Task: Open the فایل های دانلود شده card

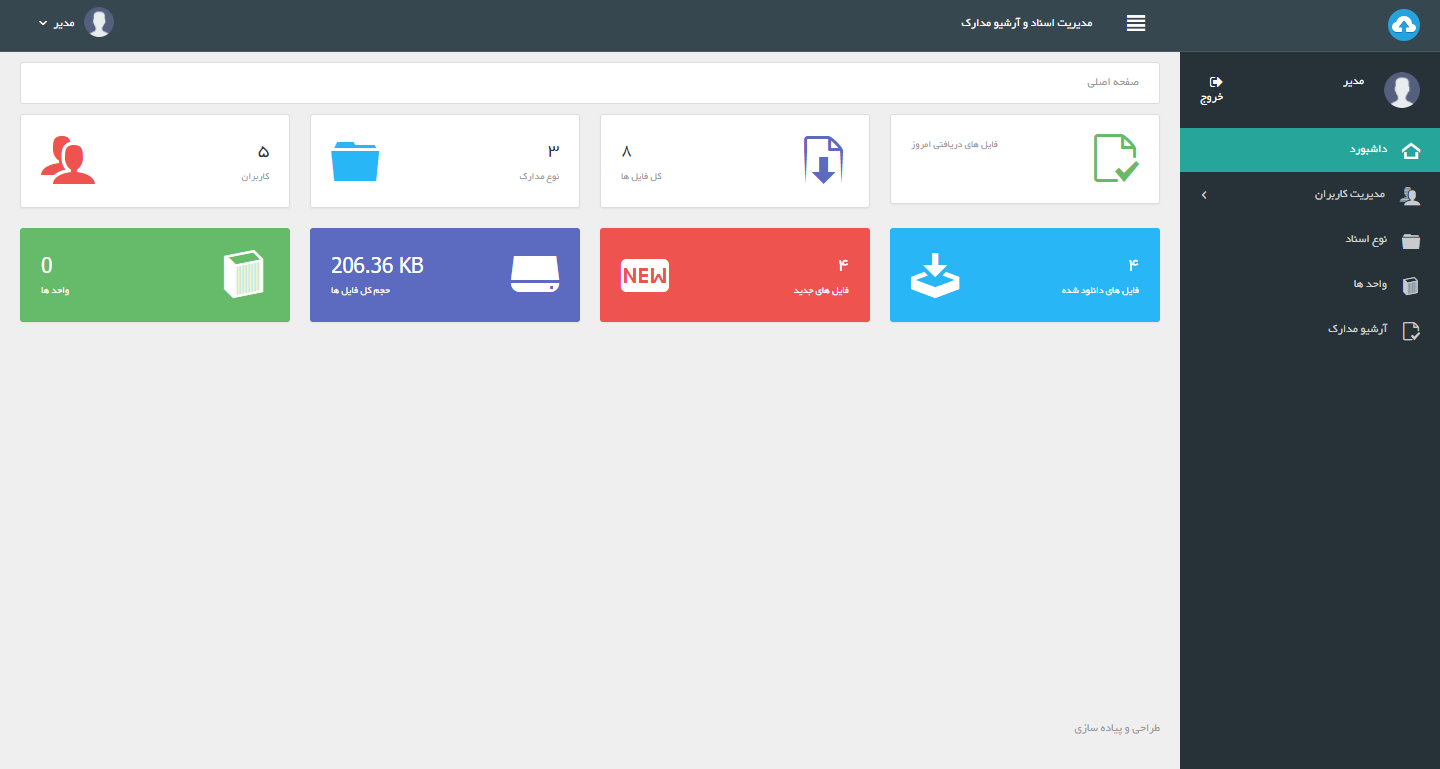Action: pos(1025,275)
